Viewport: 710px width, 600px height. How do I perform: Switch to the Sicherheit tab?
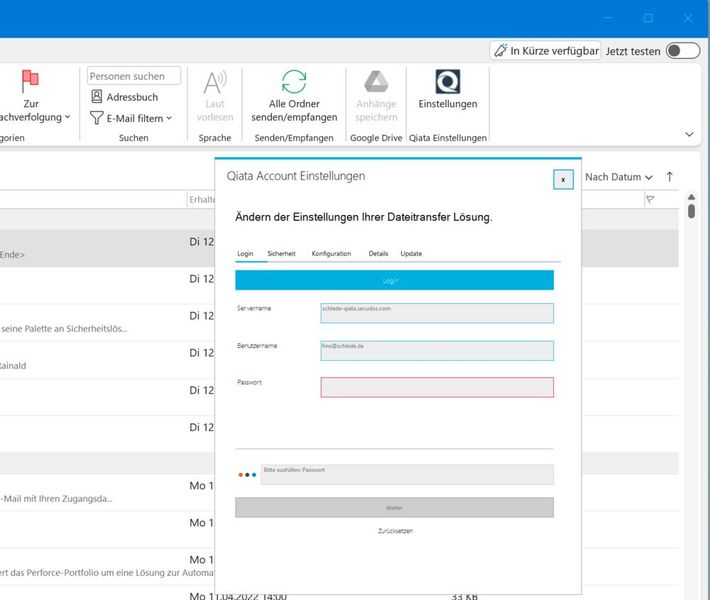281,254
